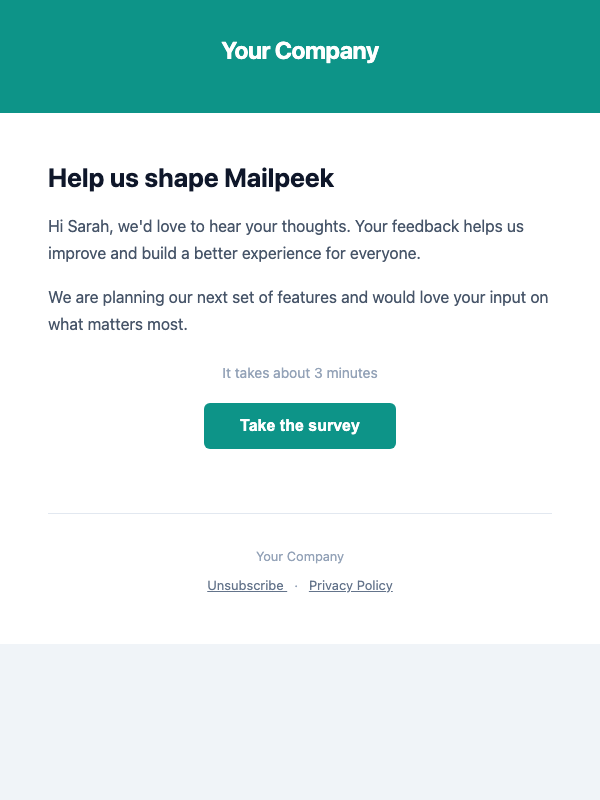Click the horizontal divider above the footer
600x800 pixels.
pyautogui.click(x=299, y=514)
